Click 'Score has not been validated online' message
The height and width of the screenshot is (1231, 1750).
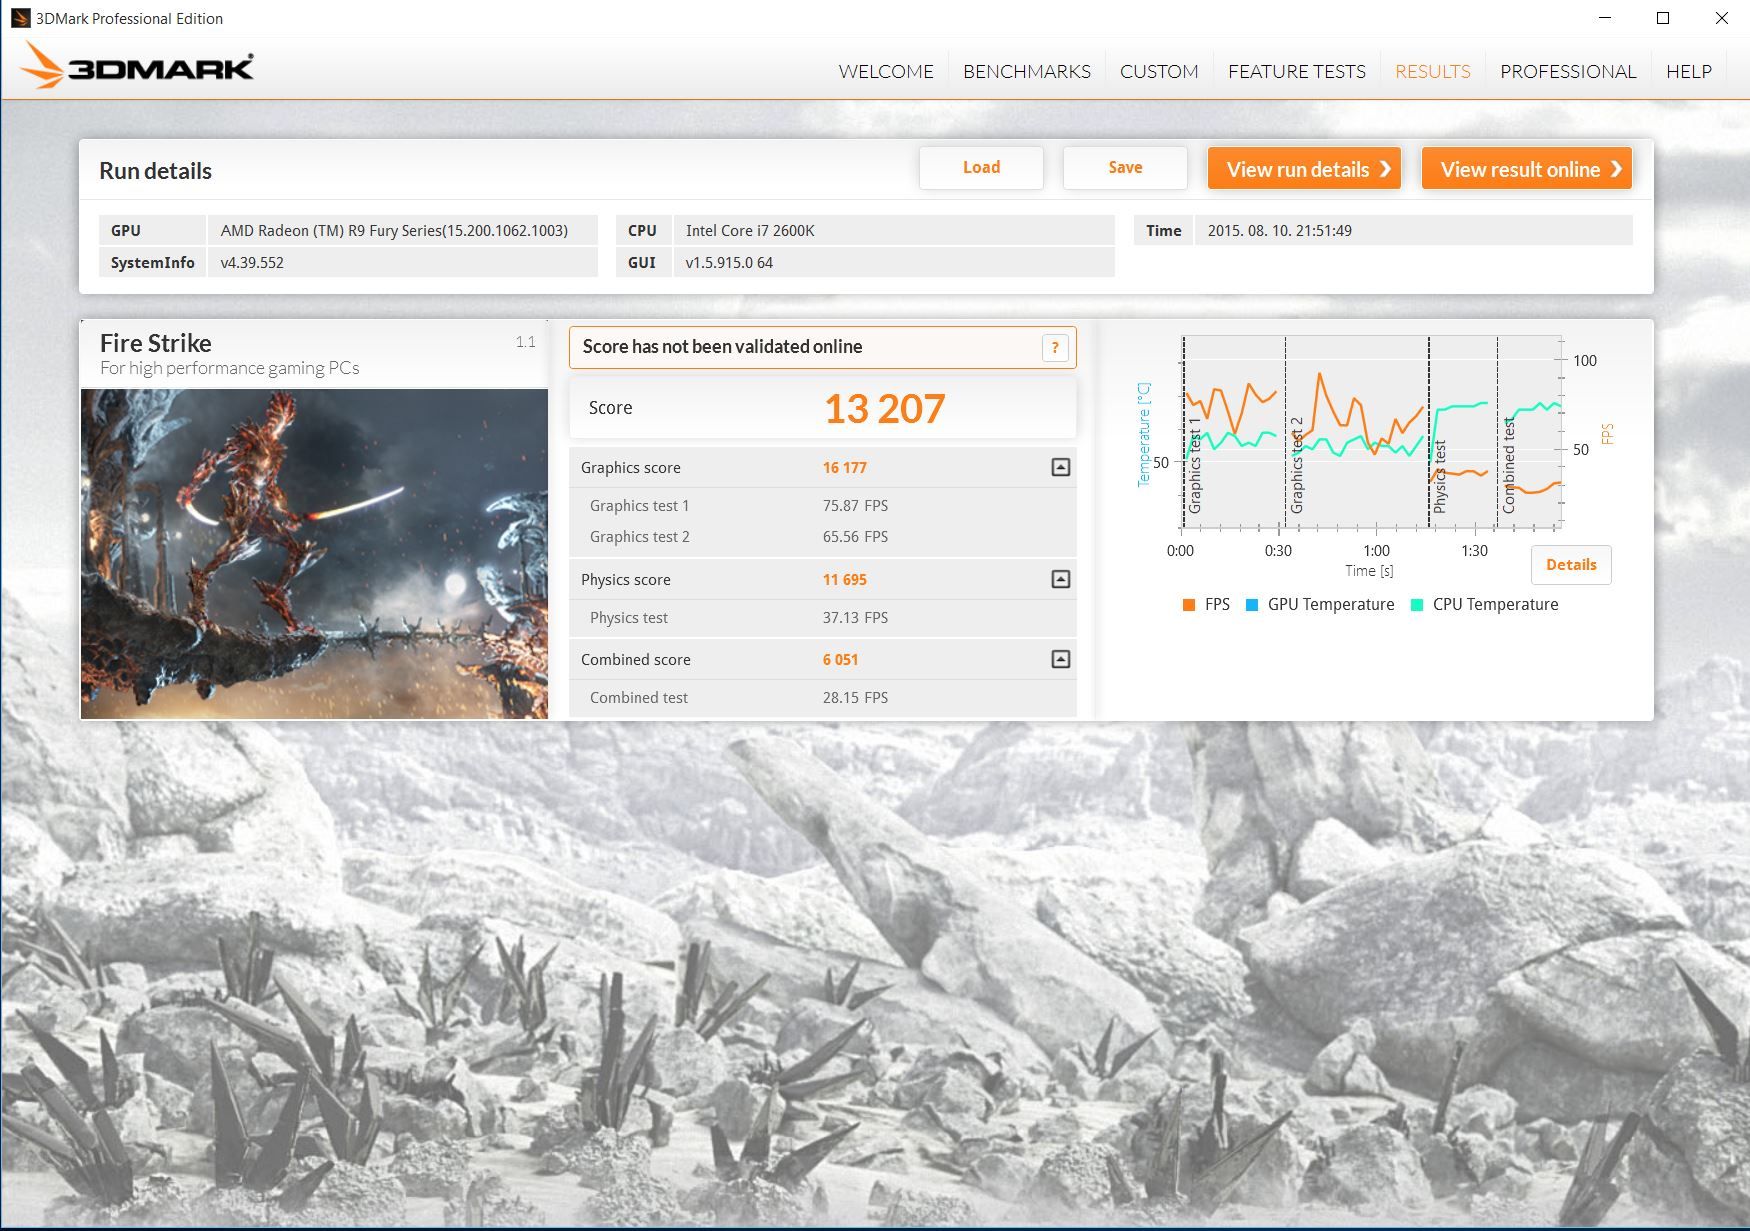pyautogui.click(x=722, y=347)
